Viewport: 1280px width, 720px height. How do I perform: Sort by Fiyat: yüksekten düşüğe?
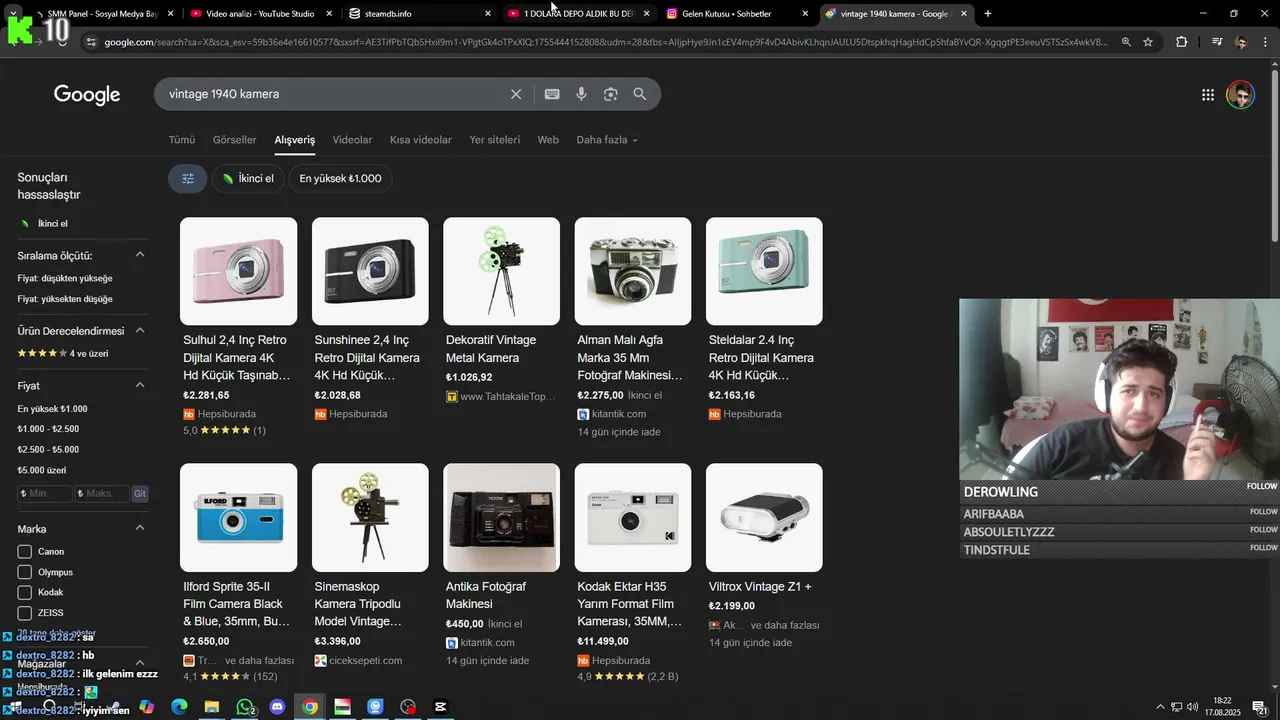tap(65, 299)
